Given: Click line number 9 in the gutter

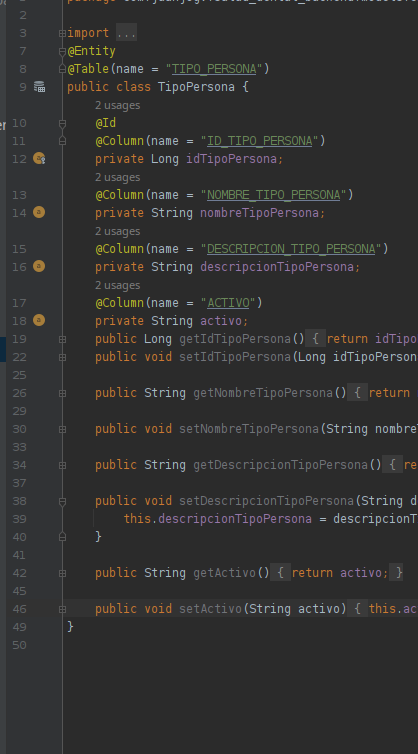Looking at the screenshot, I should click(23, 87).
